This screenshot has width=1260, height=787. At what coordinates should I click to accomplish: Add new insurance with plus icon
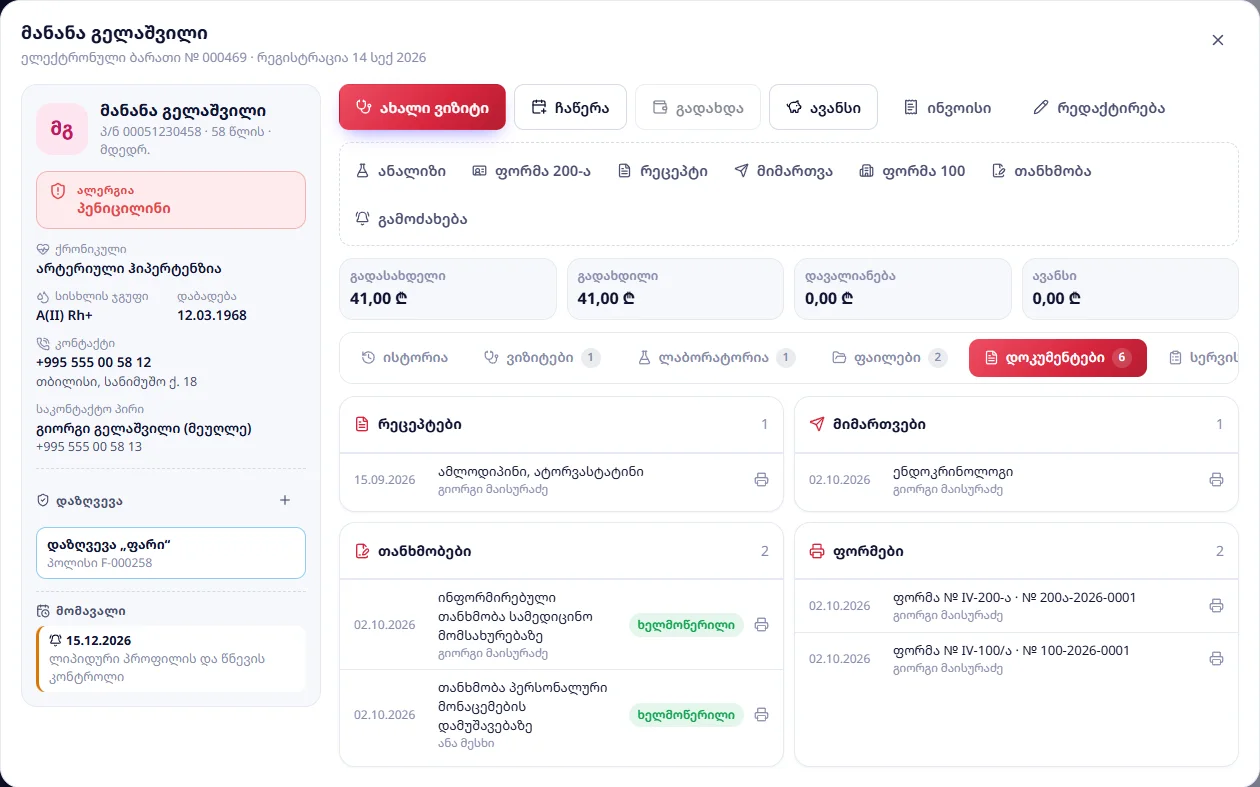[285, 500]
